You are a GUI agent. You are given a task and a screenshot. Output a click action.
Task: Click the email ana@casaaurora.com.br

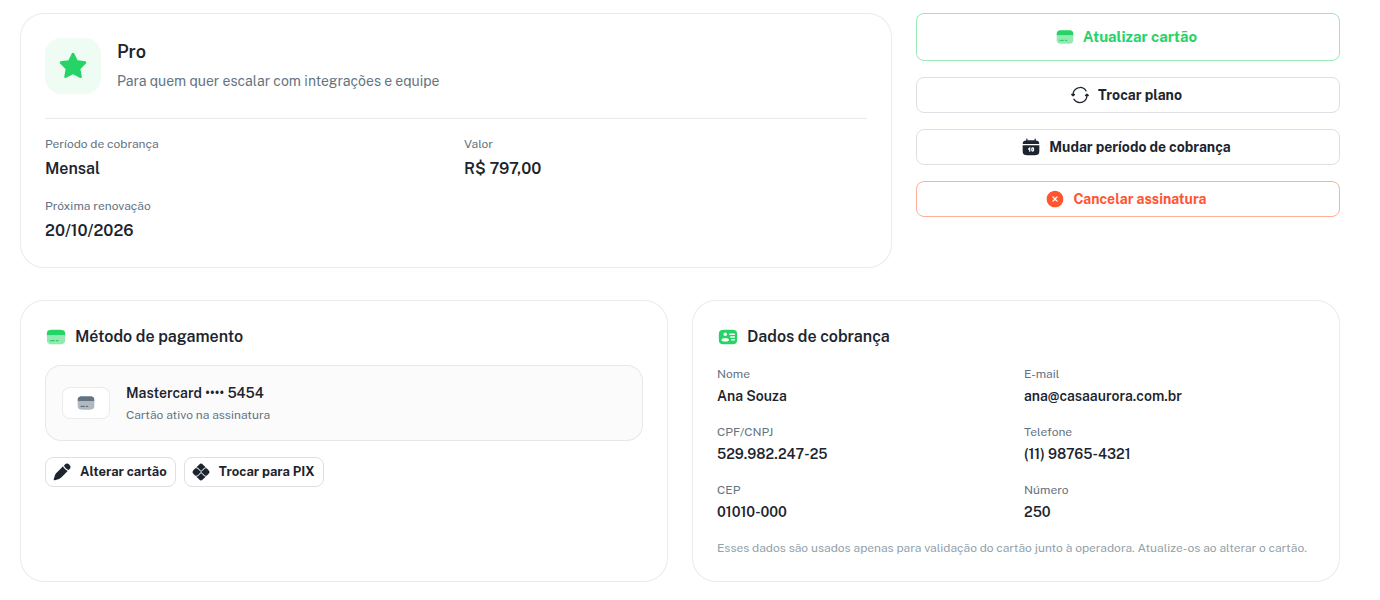[1103, 396]
